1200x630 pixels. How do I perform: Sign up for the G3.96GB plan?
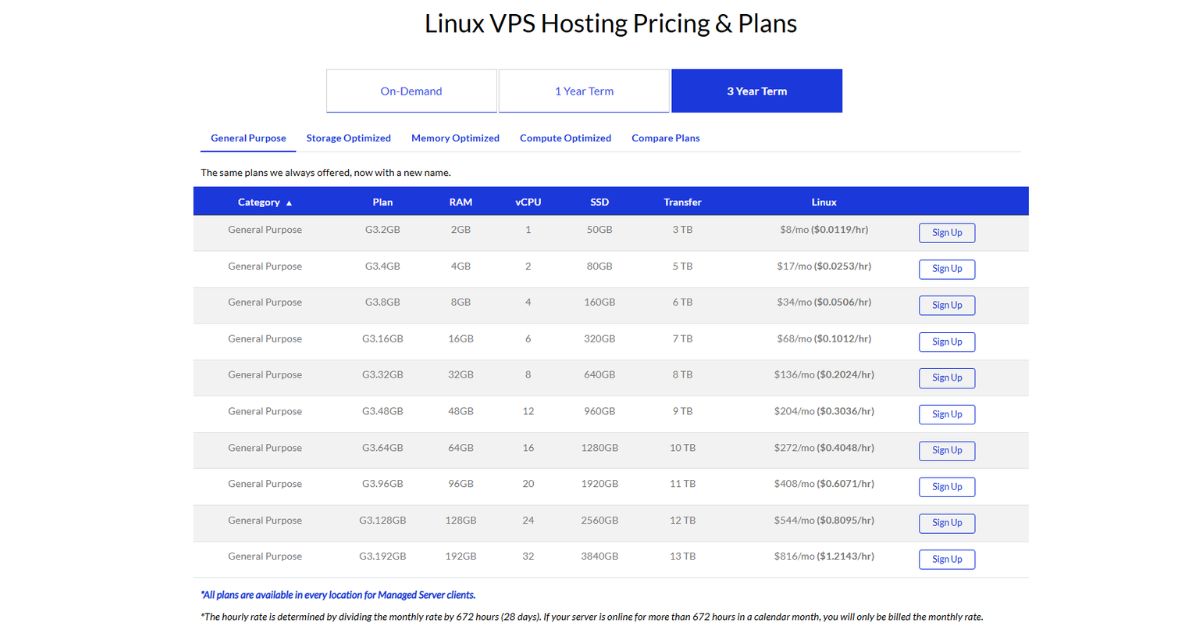pyautogui.click(x=946, y=486)
